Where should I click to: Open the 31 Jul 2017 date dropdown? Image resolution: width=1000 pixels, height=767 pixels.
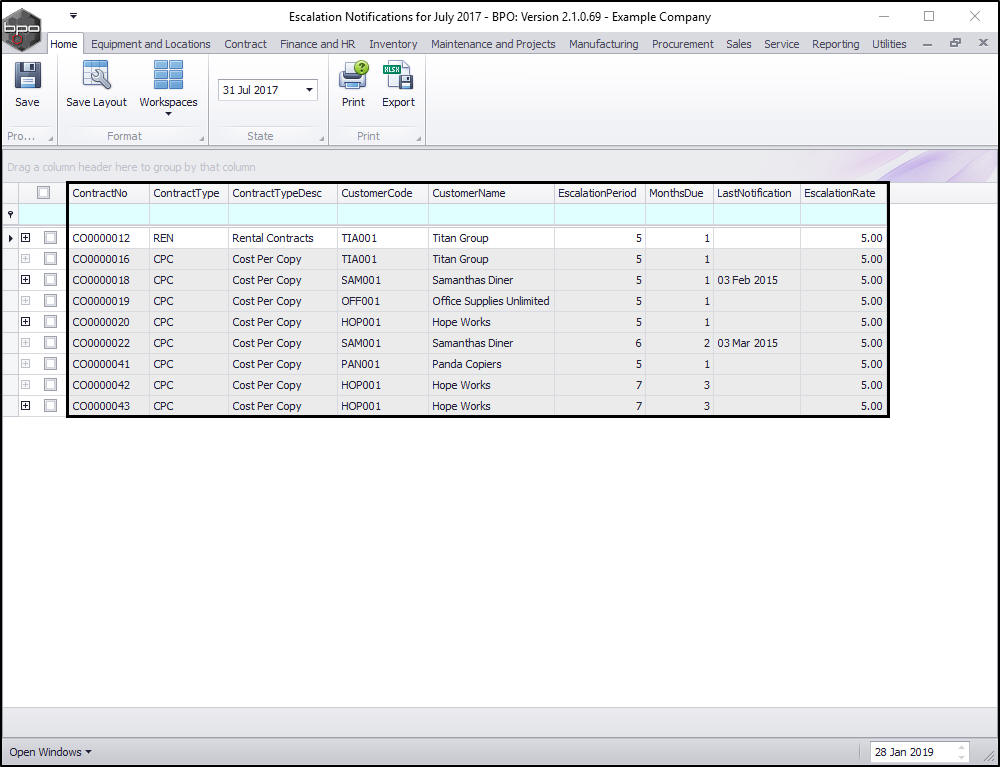309,90
